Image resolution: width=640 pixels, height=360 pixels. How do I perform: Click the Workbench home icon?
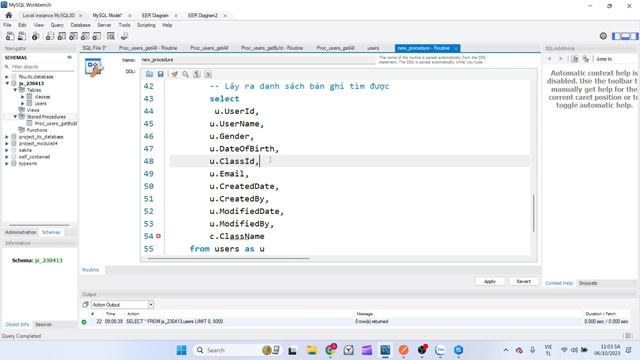pos(9,15)
